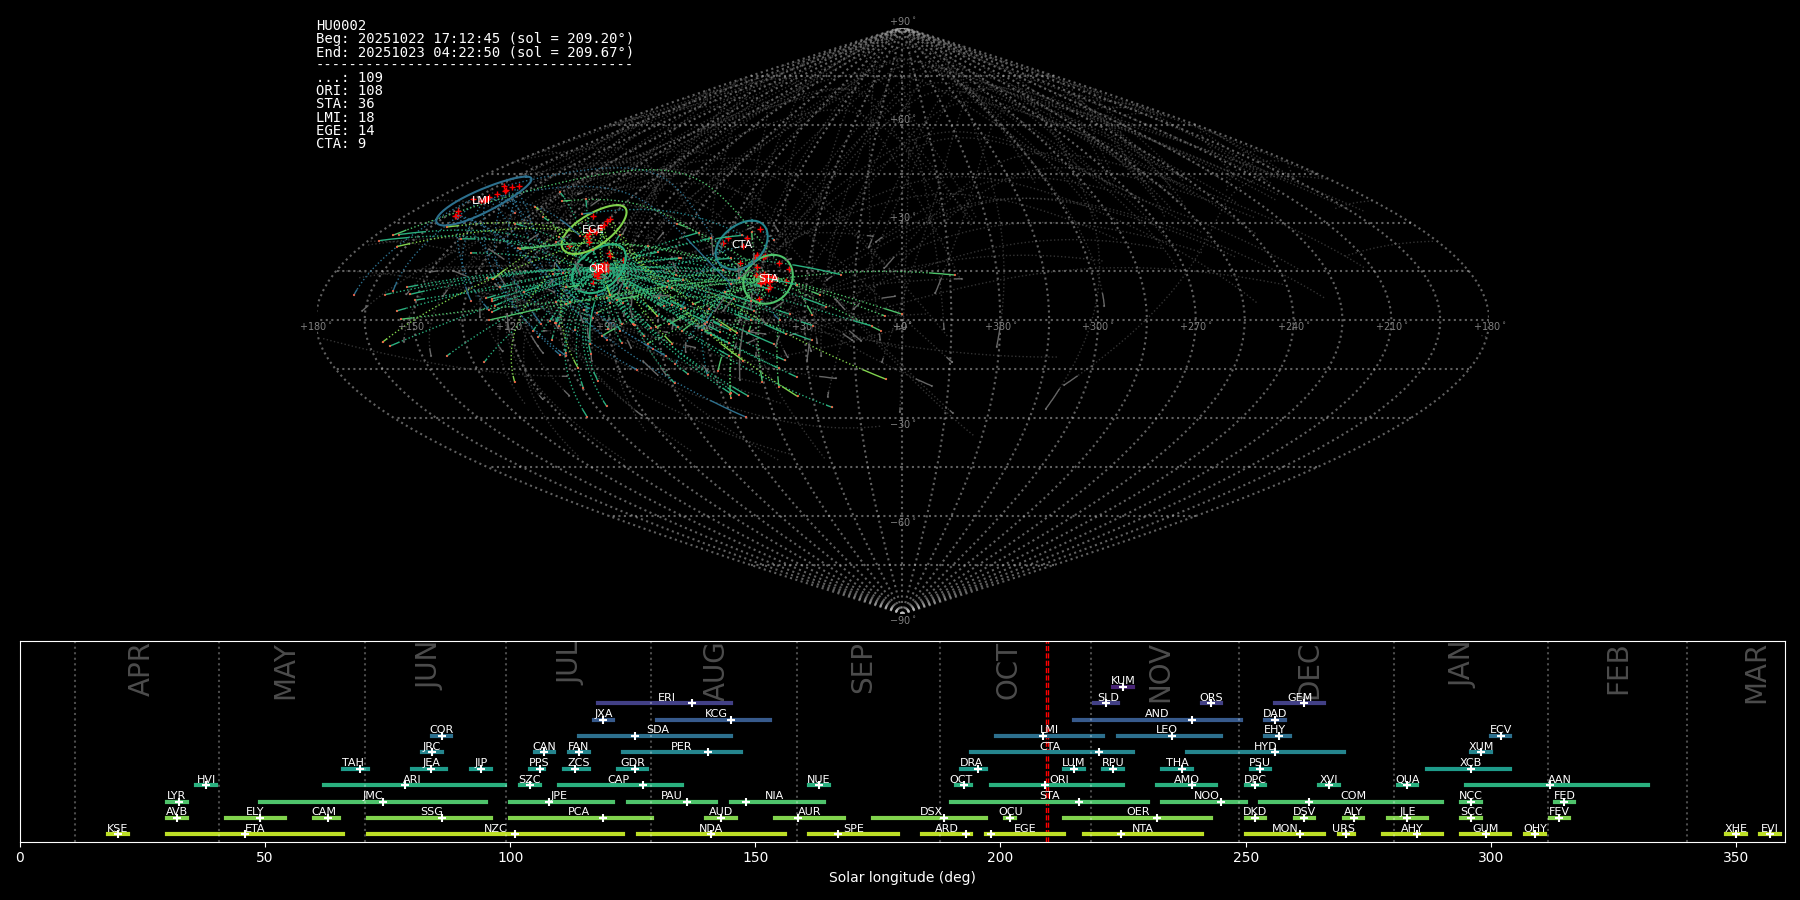This screenshot has height=900, width=1800.
Task: Click the ORI radiant label on sky map
Action: coord(598,269)
